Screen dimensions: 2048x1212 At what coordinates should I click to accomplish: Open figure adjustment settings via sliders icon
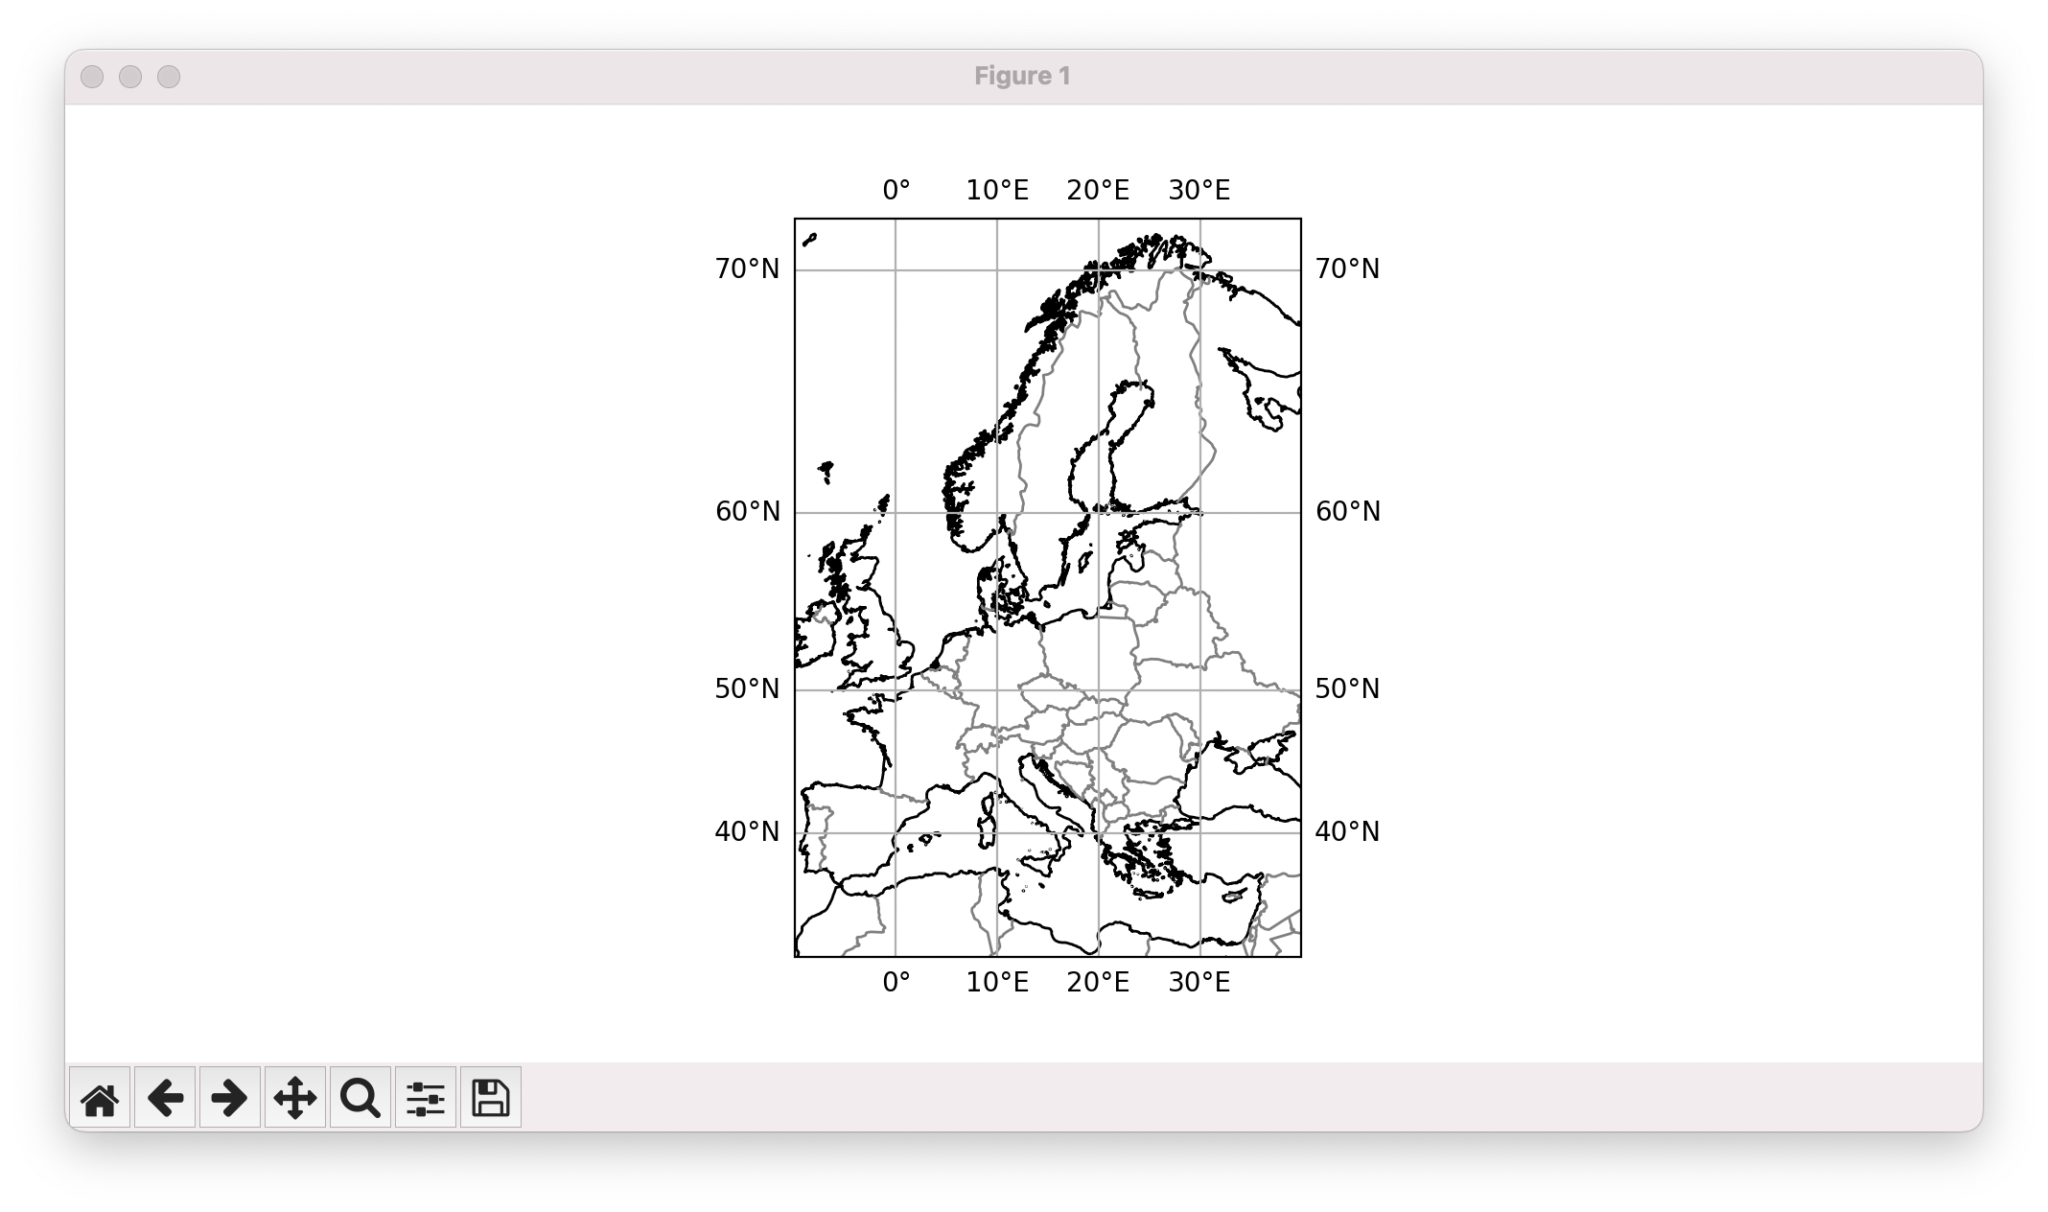(x=425, y=1098)
